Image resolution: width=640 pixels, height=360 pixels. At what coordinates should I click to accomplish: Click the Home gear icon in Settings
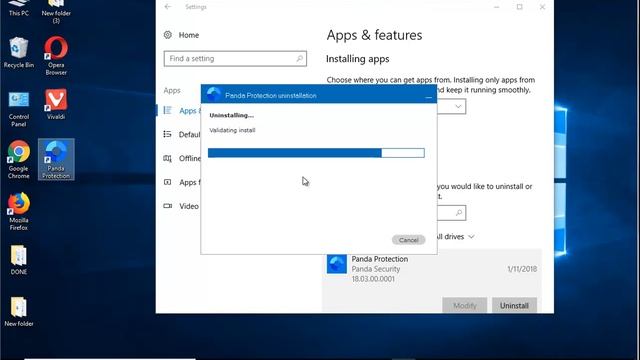click(168, 35)
